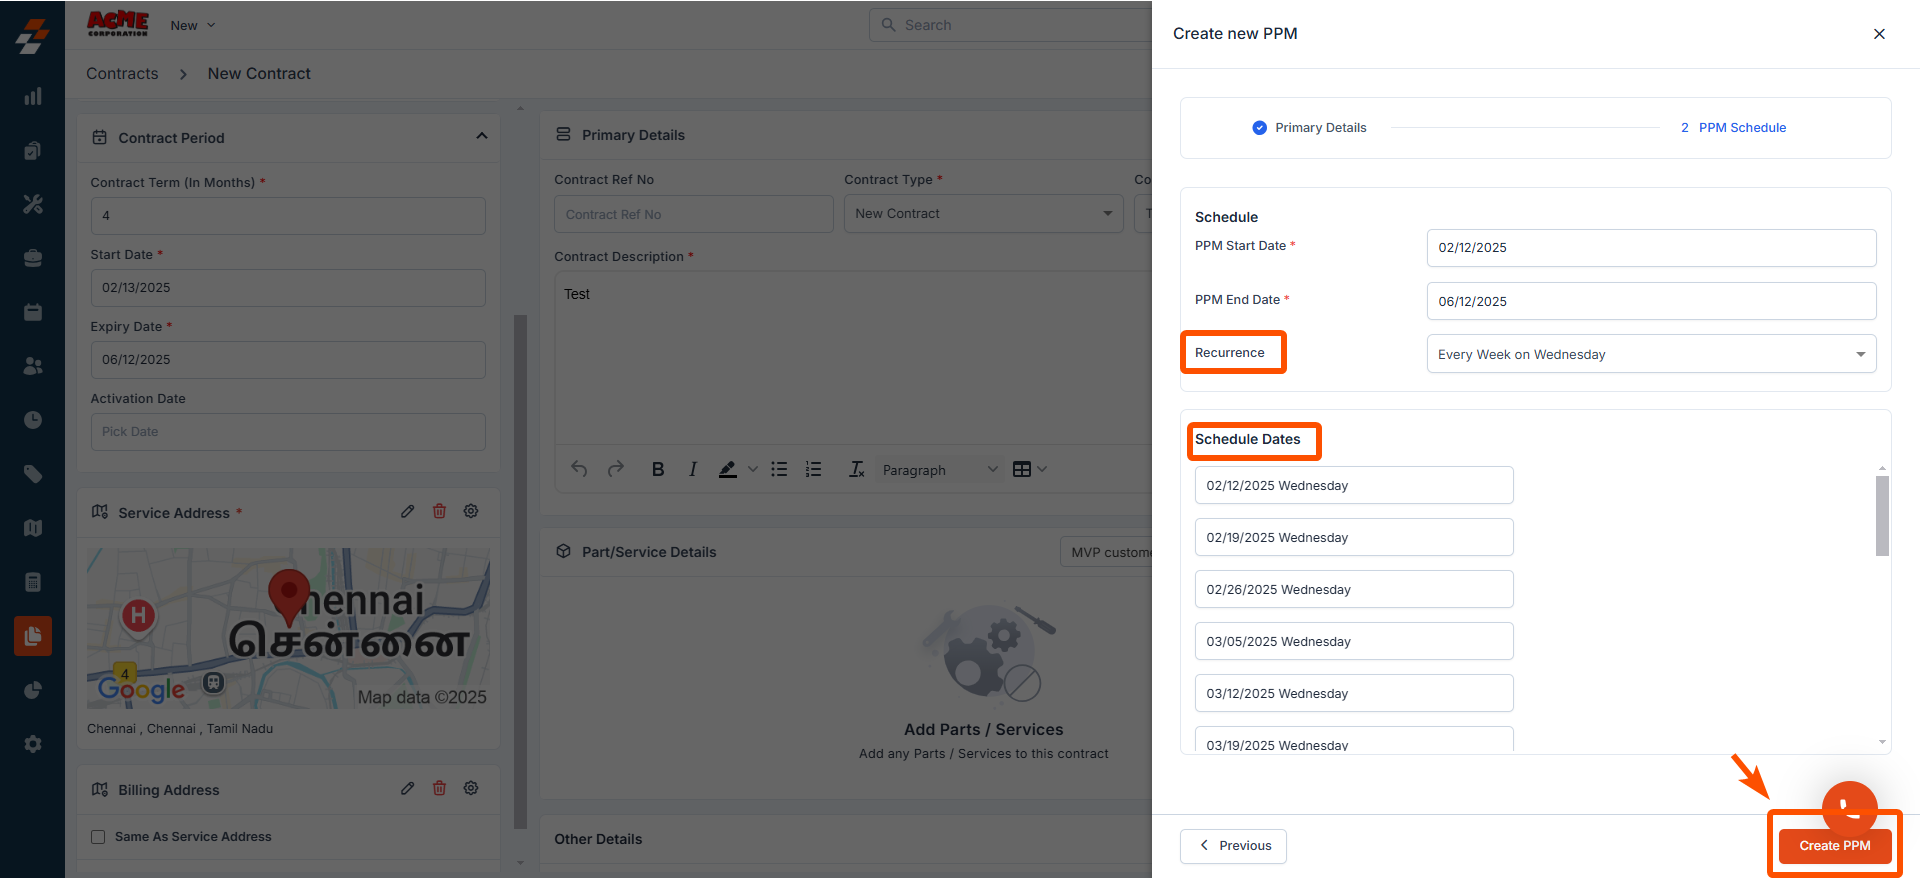Click the bold formatting icon

pyautogui.click(x=658, y=469)
